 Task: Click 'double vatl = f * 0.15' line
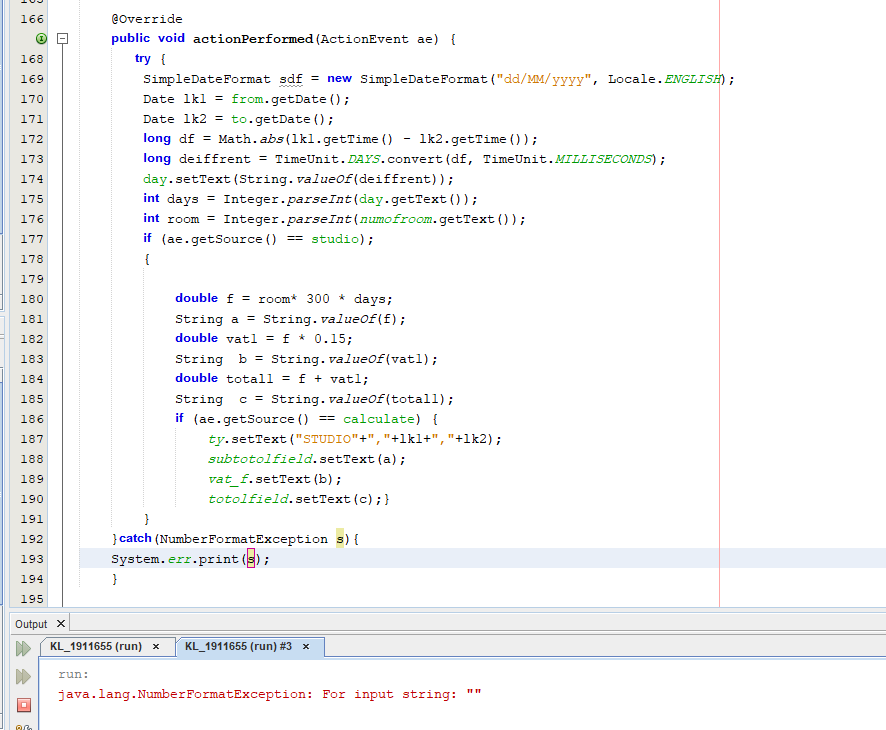(x=264, y=339)
